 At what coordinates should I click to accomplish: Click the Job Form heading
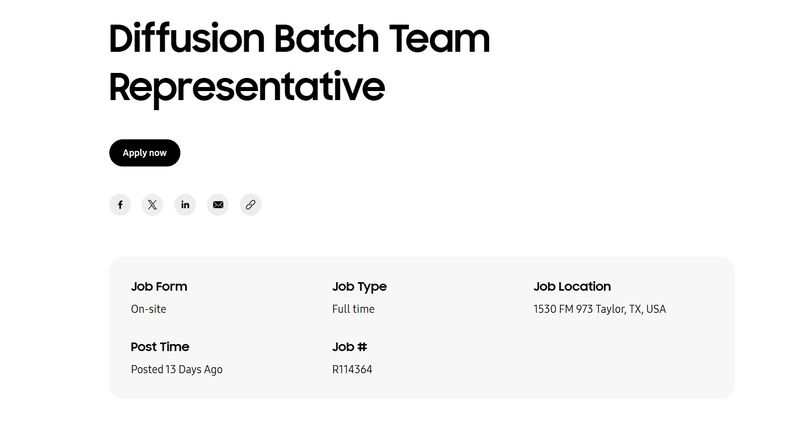(x=159, y=287)
